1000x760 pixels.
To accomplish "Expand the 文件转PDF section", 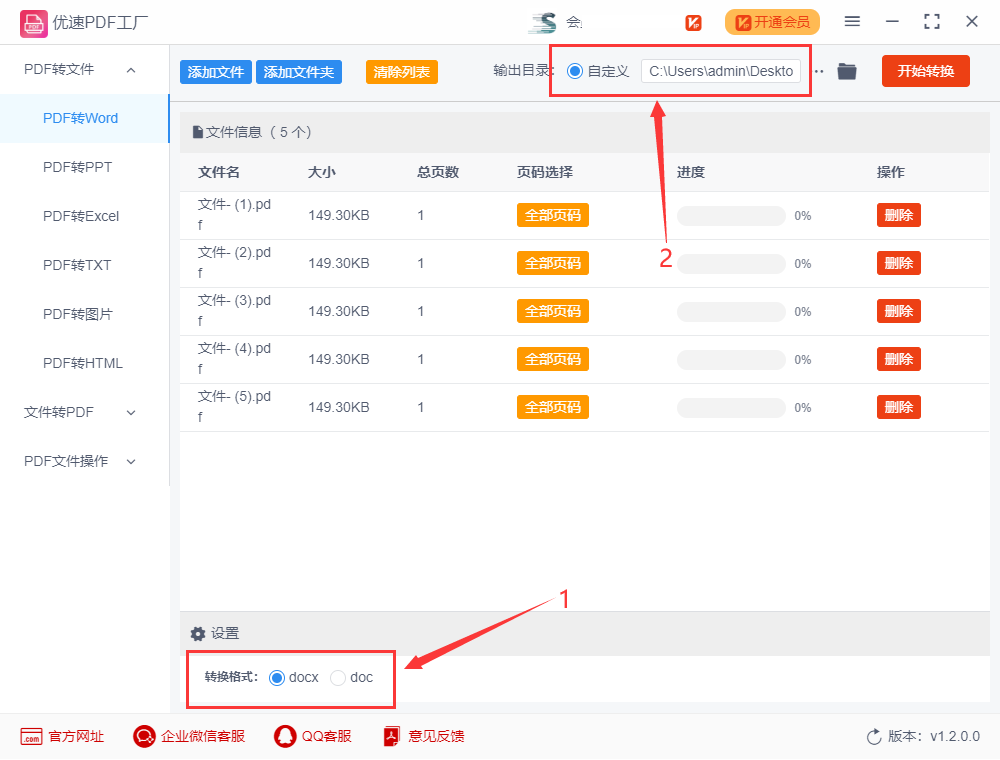I will [x=131, y=413].
